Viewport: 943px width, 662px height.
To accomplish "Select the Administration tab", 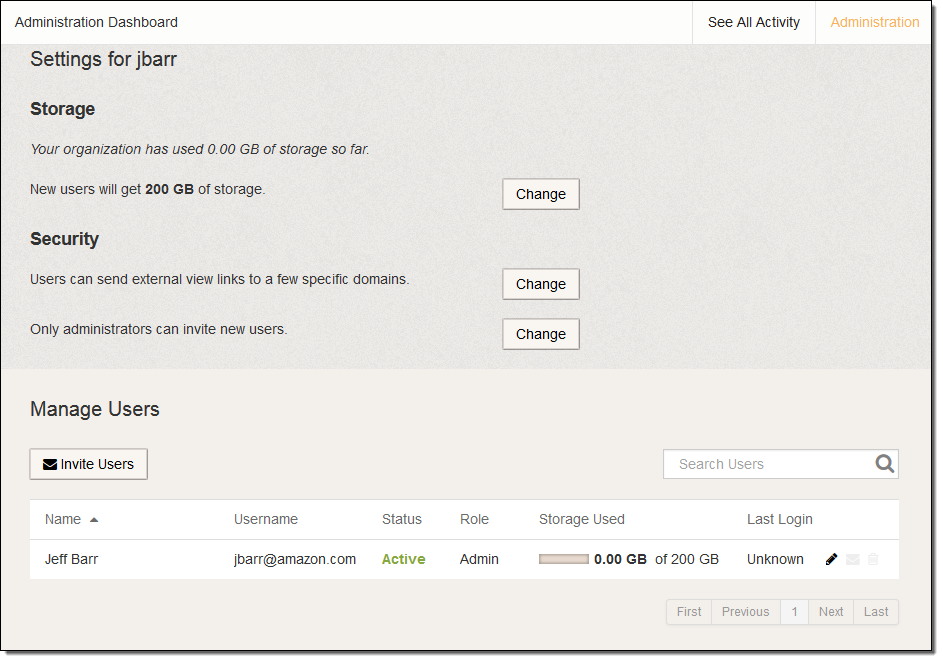I will pyautogui.click(x=874, y=22).
